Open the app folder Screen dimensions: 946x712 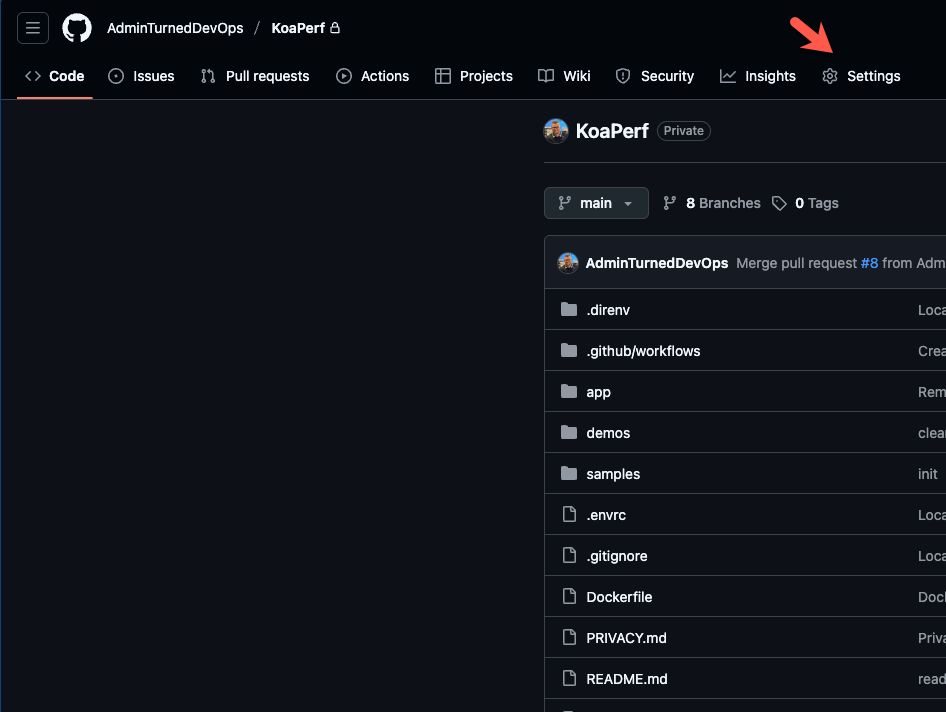click(x=598, y=392)
